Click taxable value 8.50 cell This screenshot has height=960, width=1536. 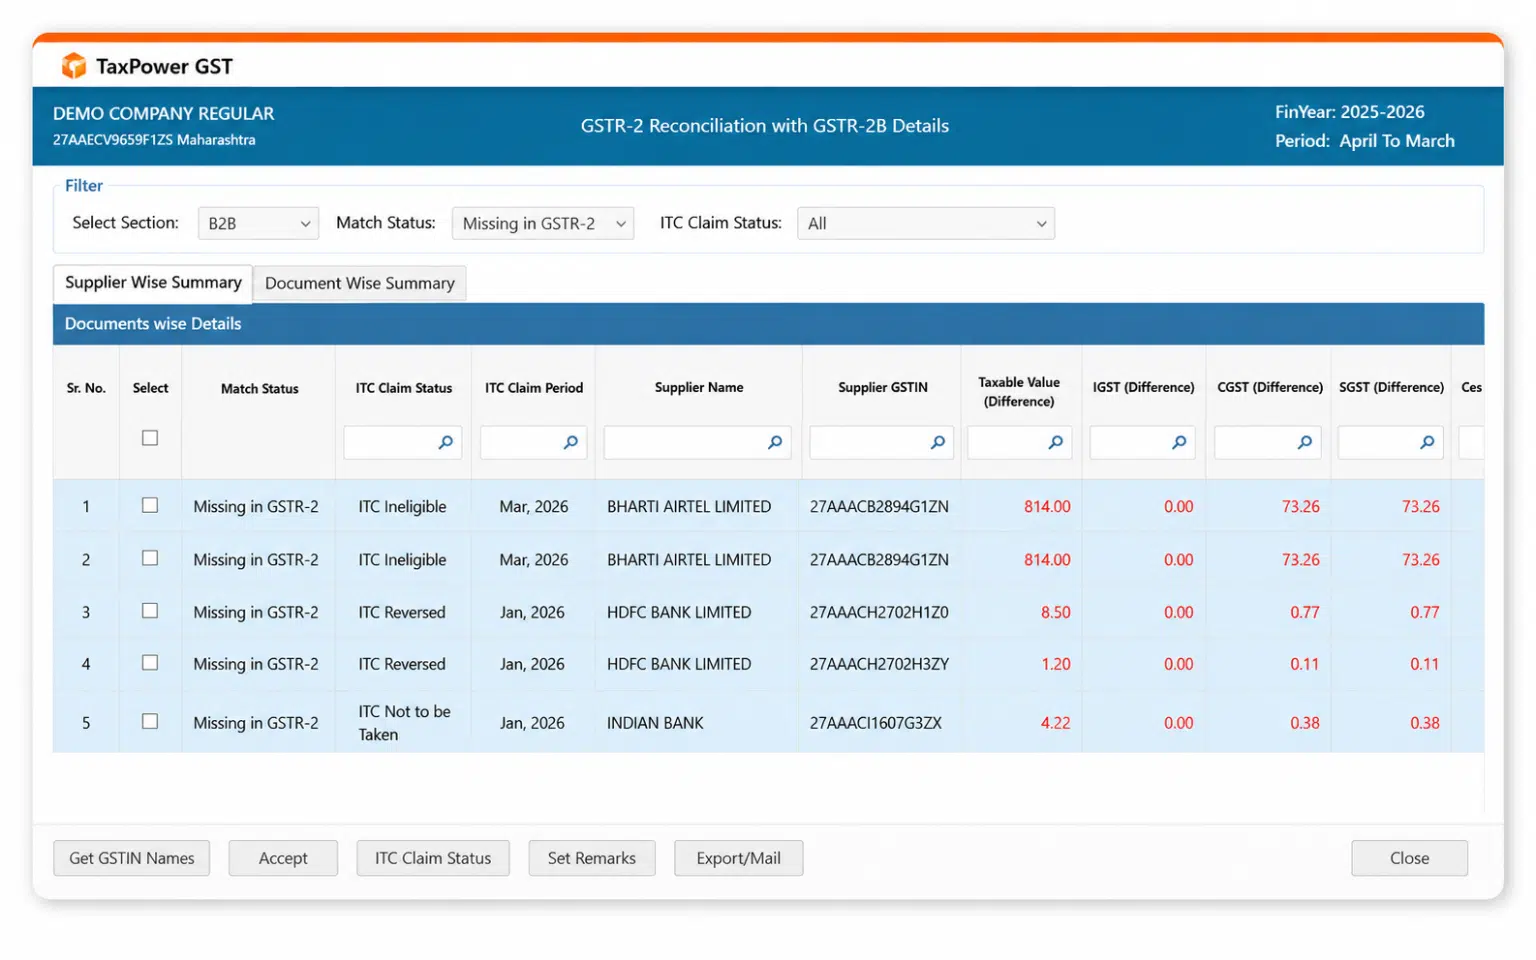coord(1055,612)
